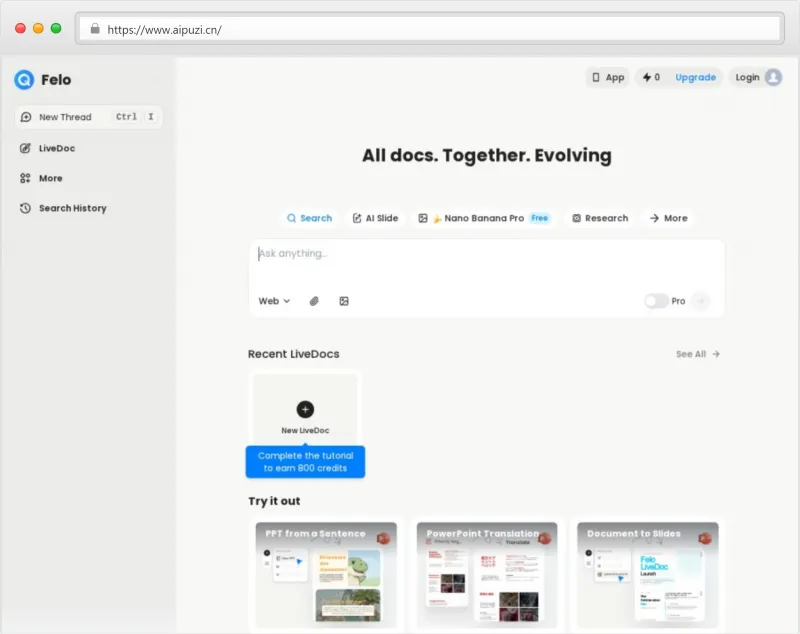Click the paperclip attachment icon

coord(314,301)
